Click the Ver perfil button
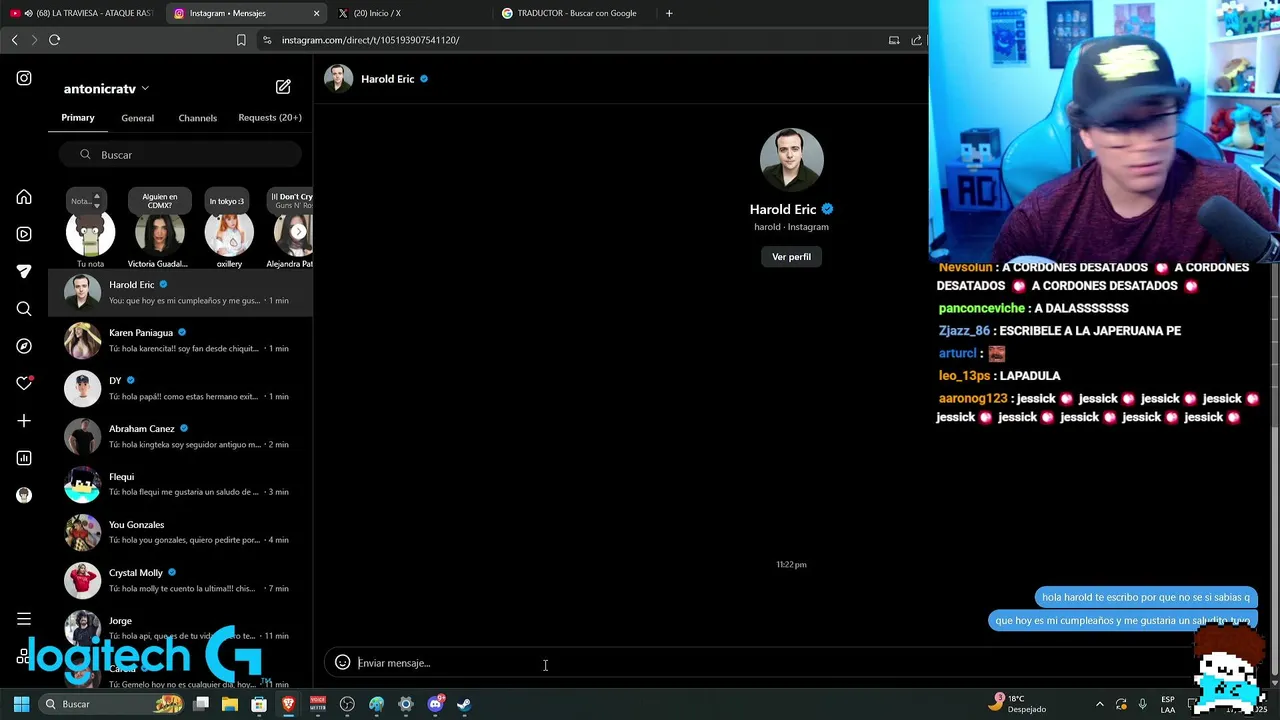The width and height of the screenshot is (1280, 720). [791, 257]
